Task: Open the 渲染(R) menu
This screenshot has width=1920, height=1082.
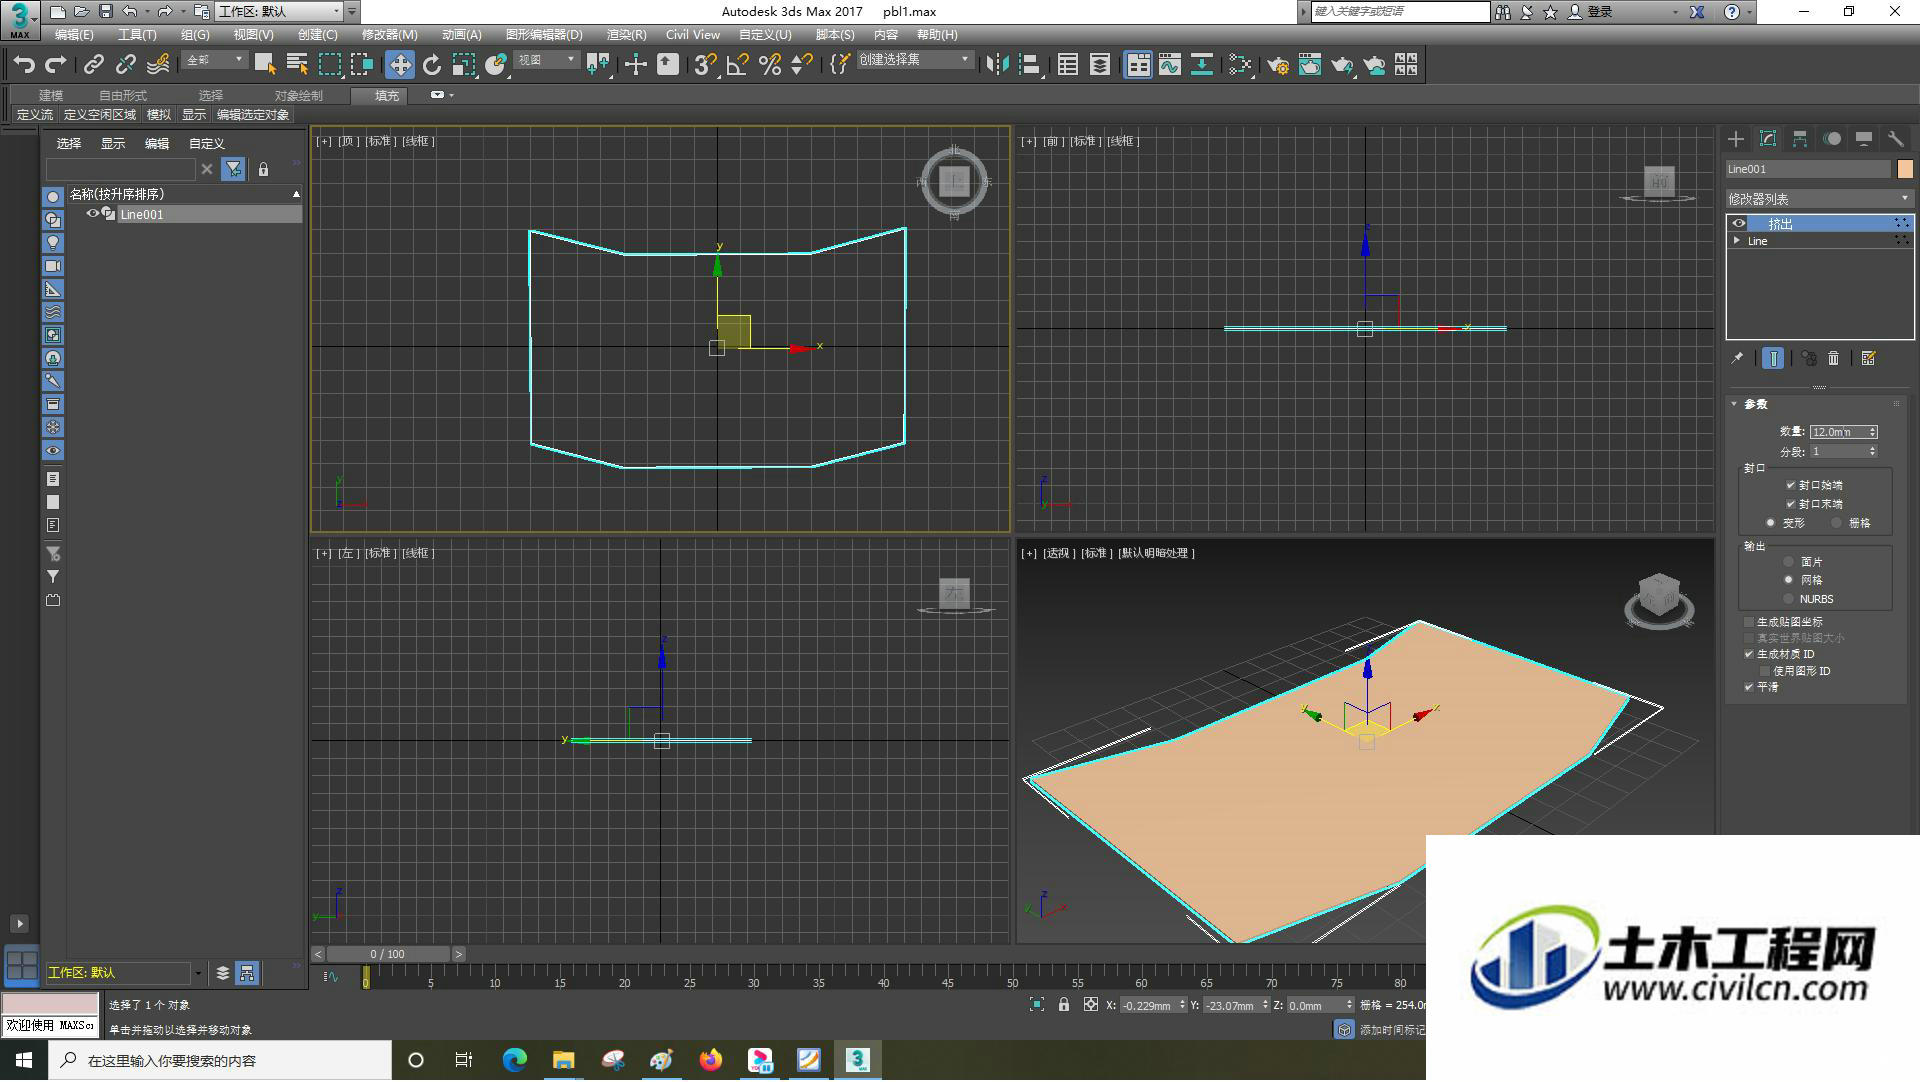Action: click(x=627, y=35)
